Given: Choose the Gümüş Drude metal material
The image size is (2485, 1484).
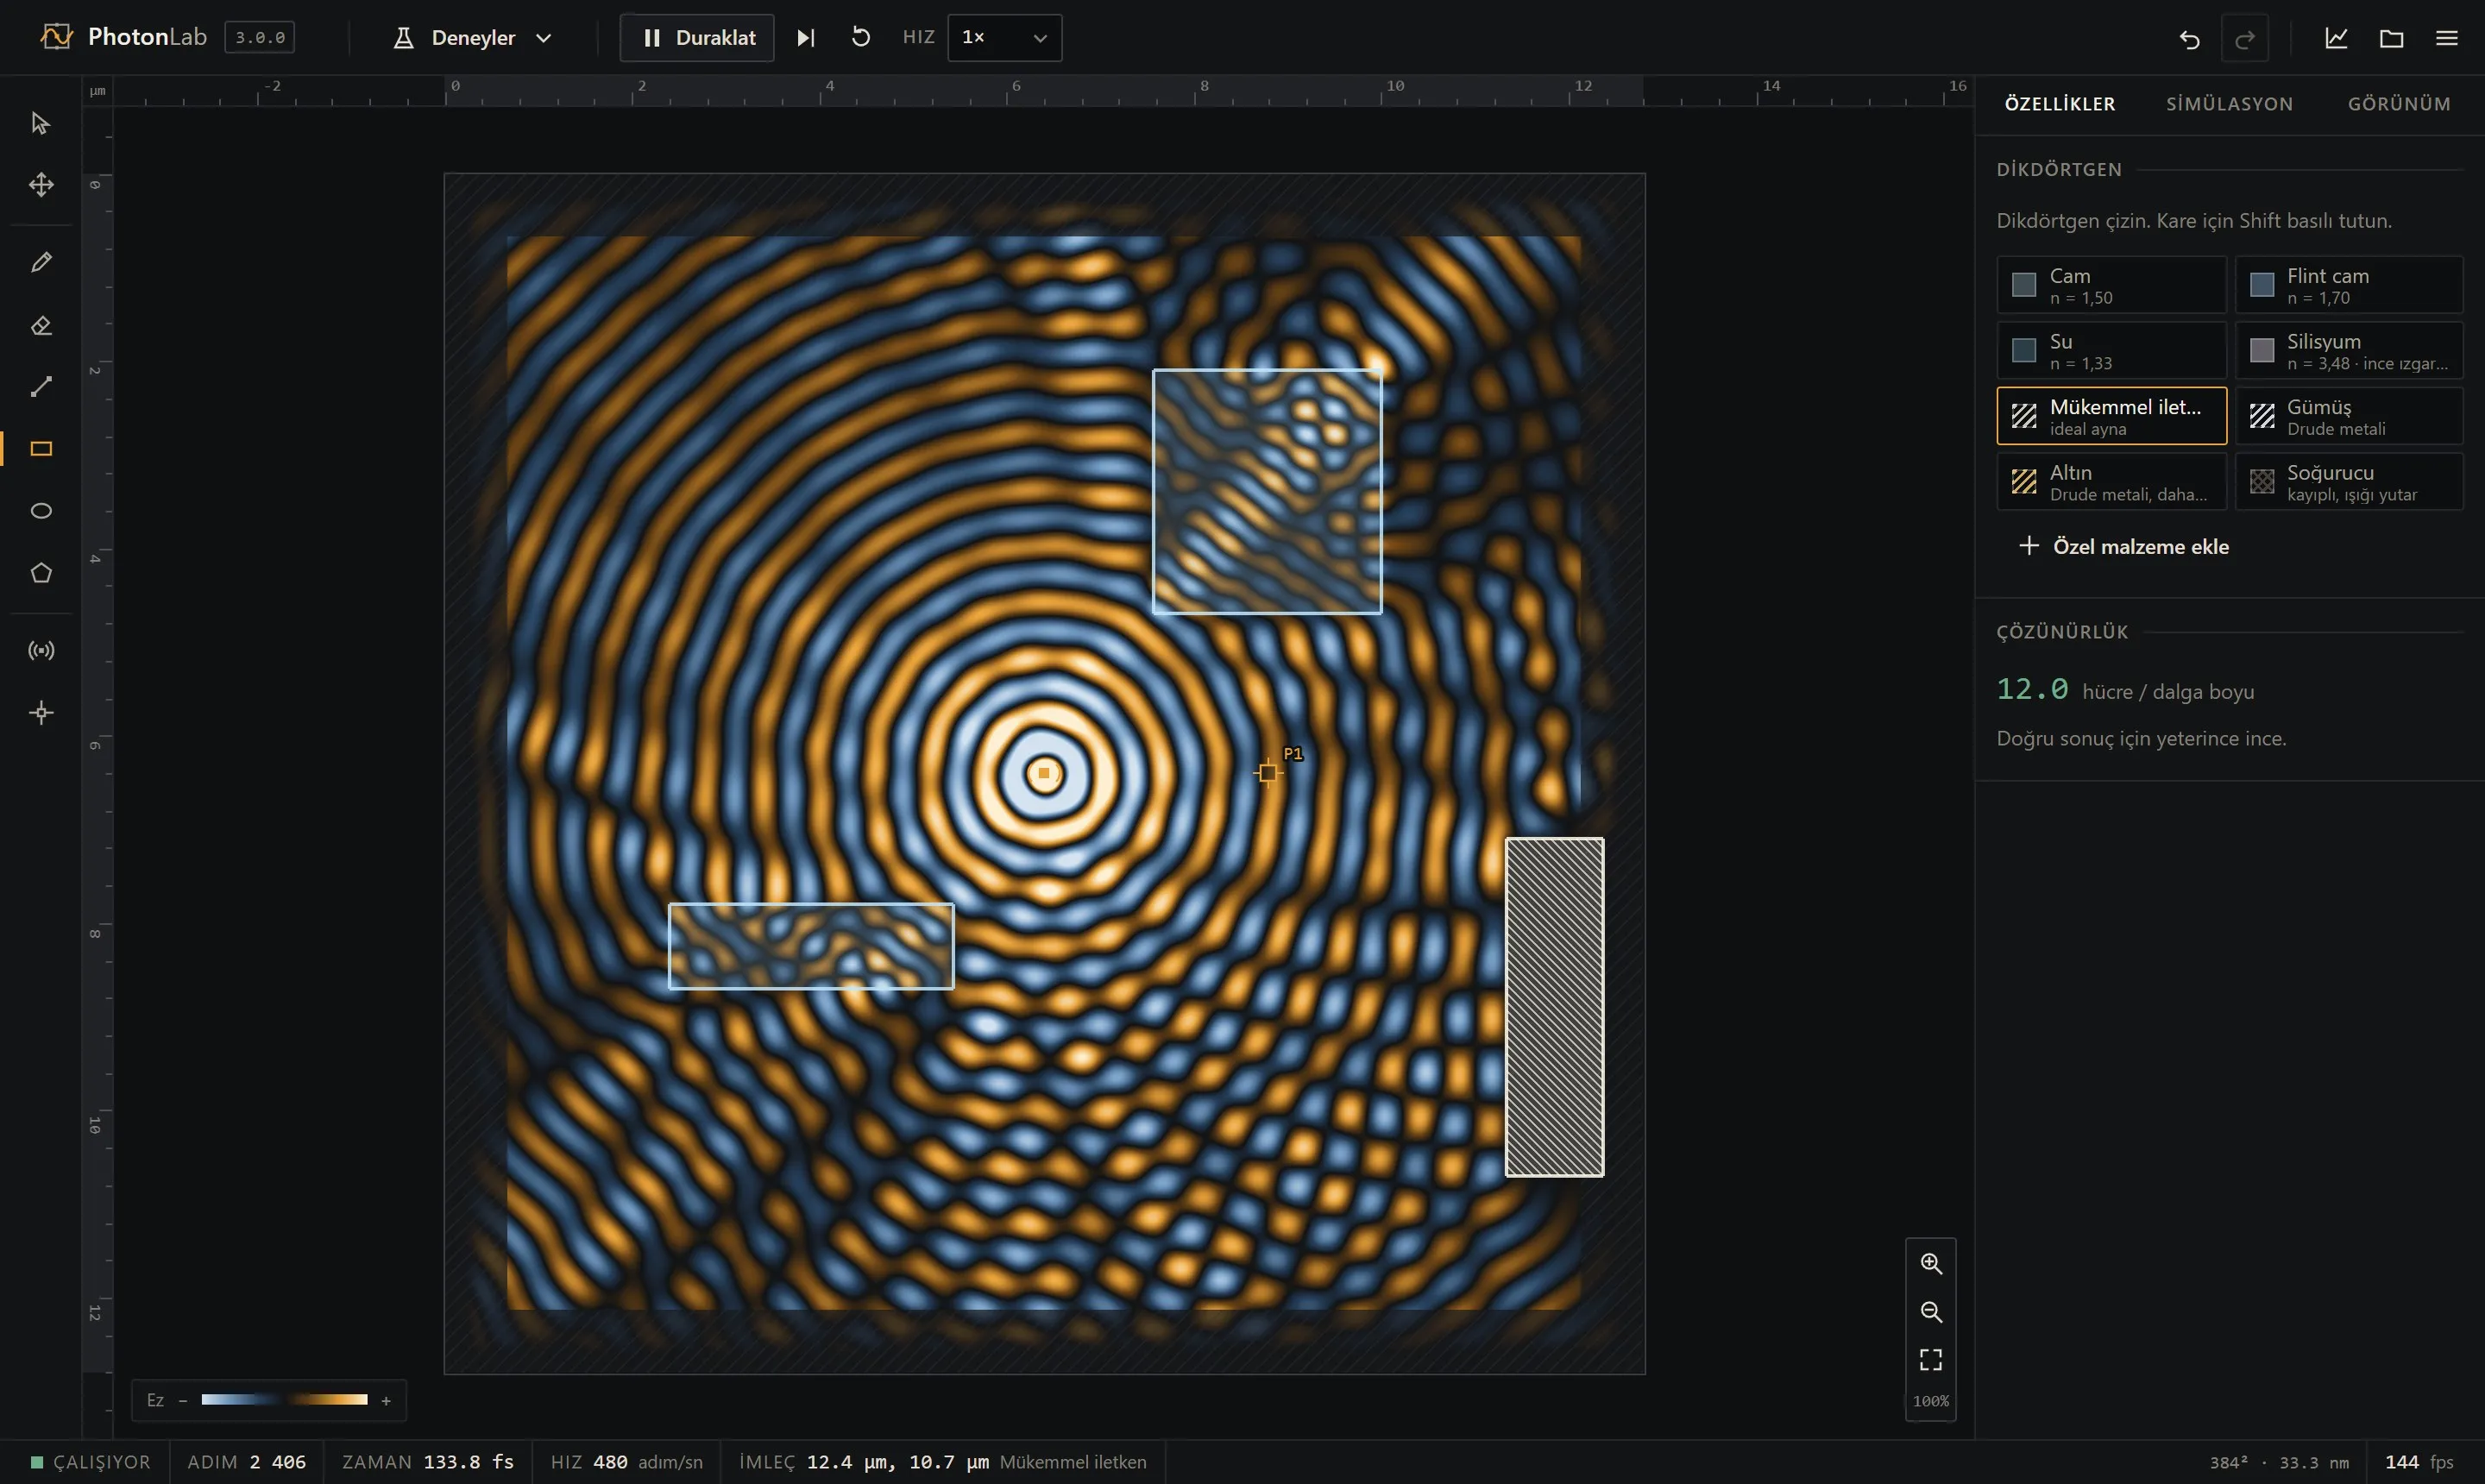Looking at the screenshot, I should click(x=2349, y=416).
